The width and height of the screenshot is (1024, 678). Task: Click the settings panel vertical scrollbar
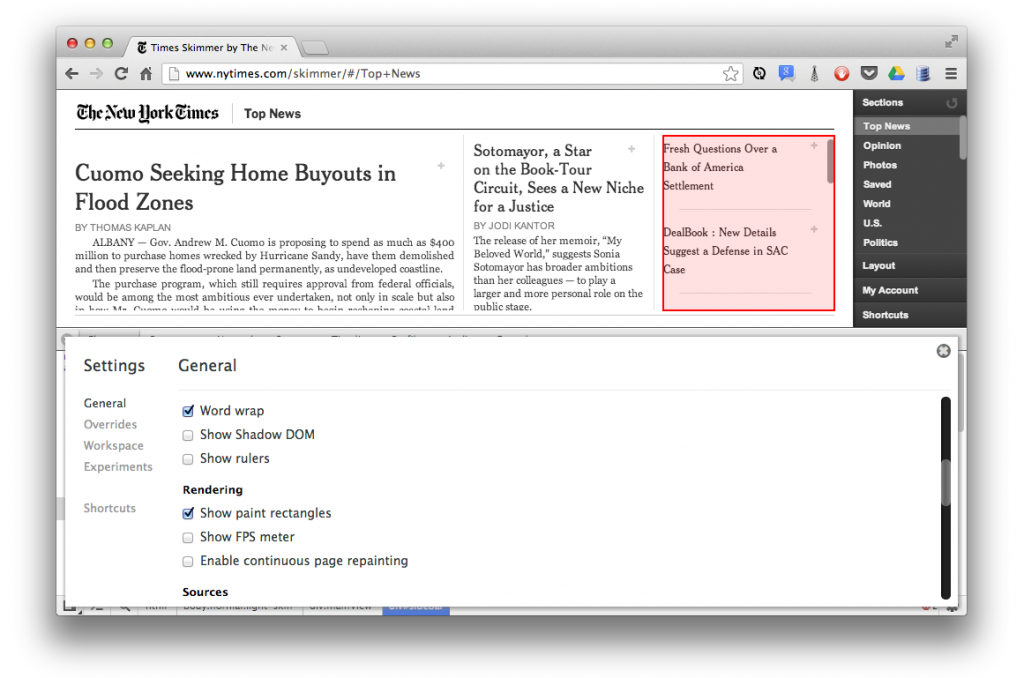tap(945, 482)
